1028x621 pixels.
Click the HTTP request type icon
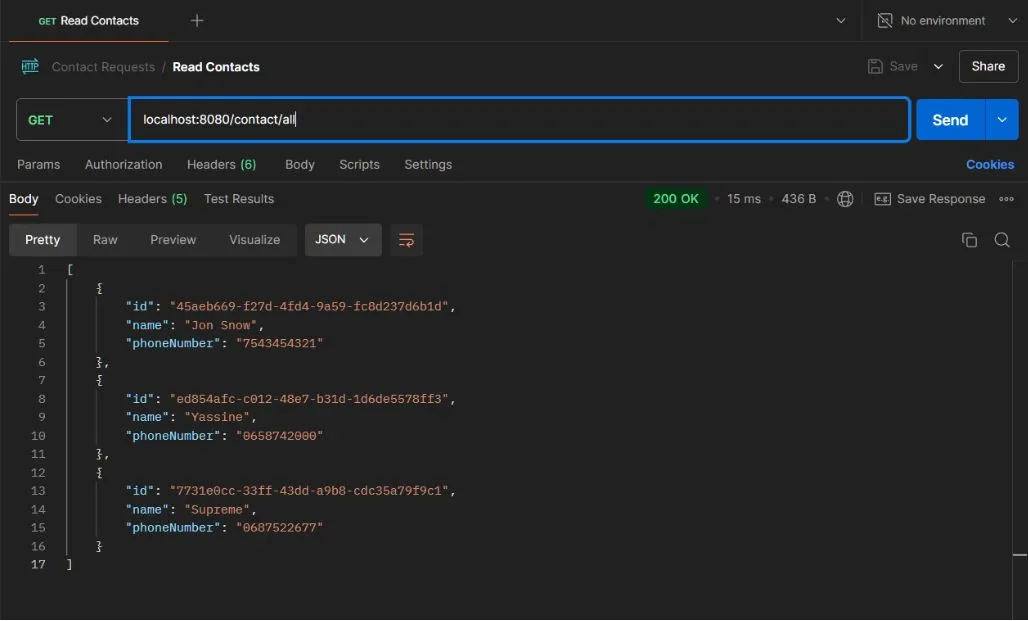point(30,67)
